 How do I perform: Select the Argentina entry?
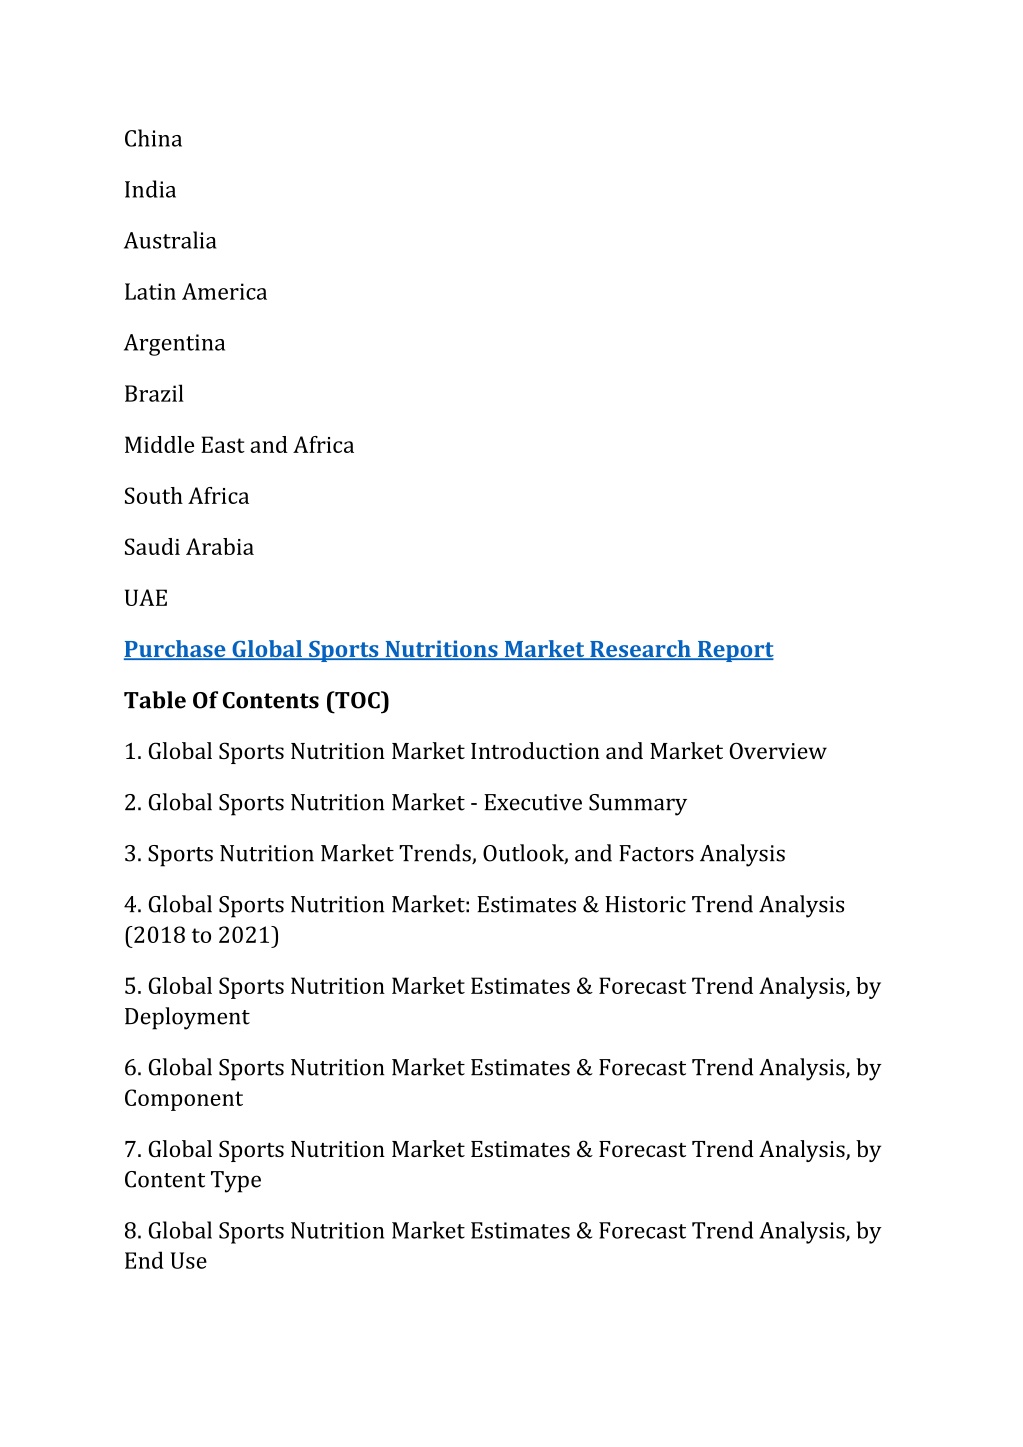coord(175,343)
